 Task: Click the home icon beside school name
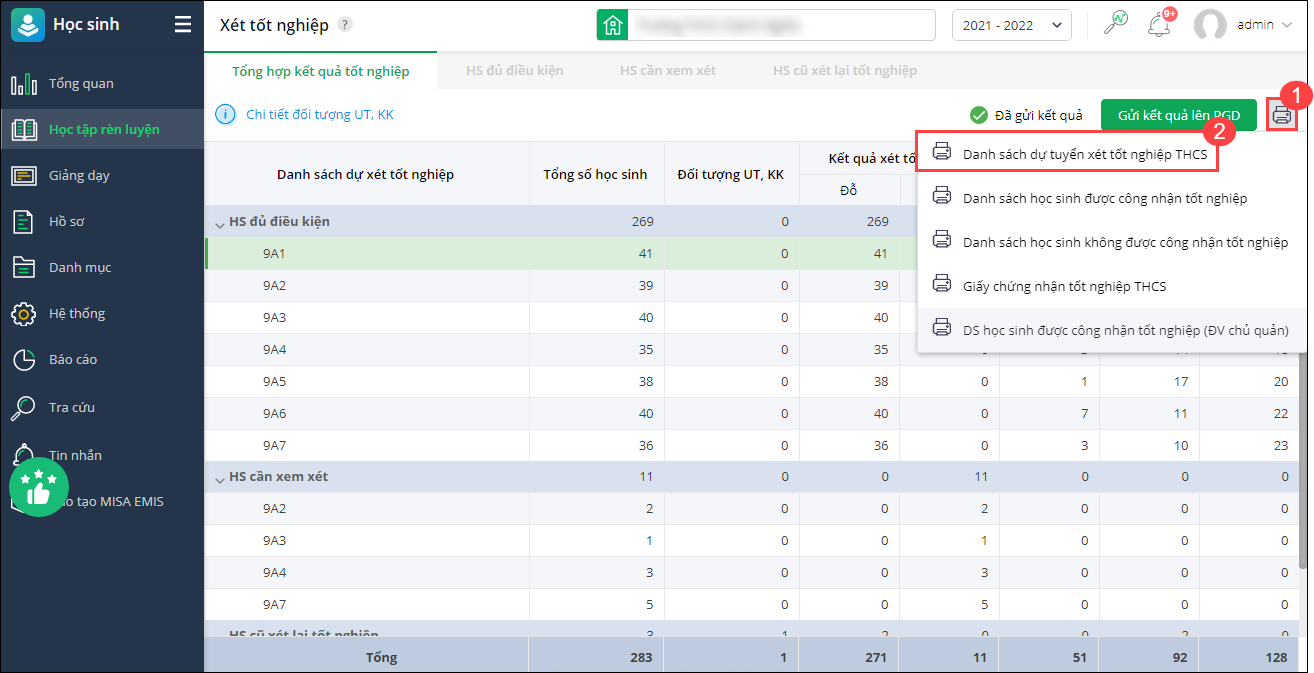pyautogui.click(x=612, y=25)
